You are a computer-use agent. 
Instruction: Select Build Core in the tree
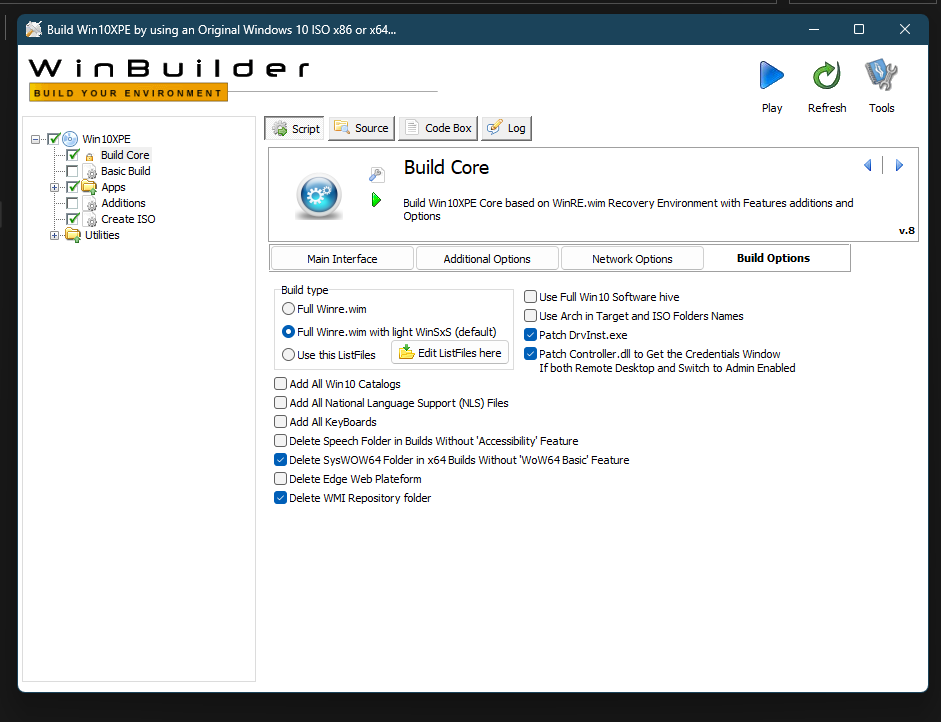point(125,155)
